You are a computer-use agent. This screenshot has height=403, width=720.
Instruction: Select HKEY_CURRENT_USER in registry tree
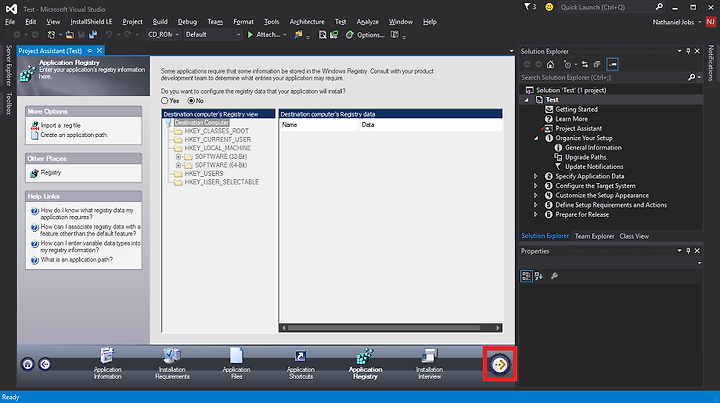pyautogui.click(x=218, y=140)
